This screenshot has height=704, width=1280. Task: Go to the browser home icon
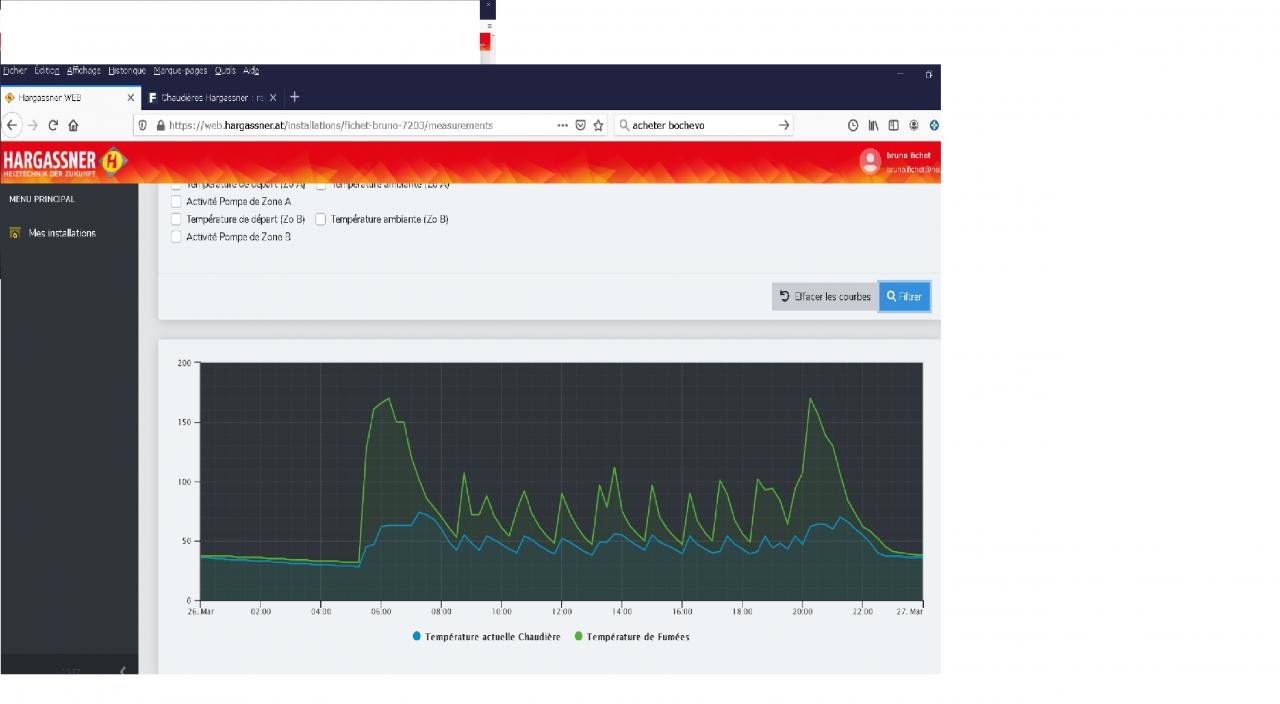pos(73,125)
